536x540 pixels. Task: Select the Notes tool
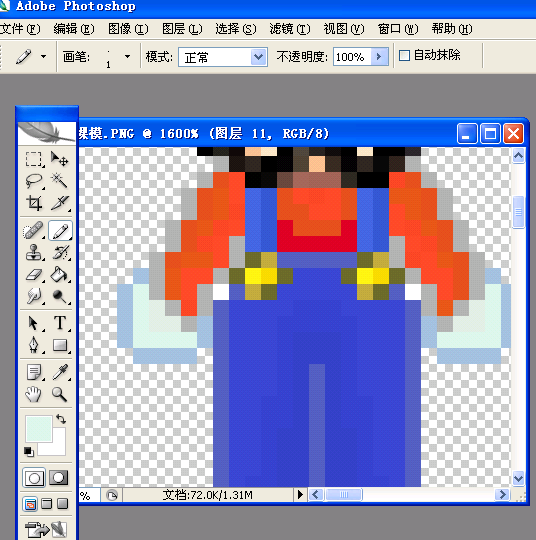pyautogui.click(x=34, y=372)
